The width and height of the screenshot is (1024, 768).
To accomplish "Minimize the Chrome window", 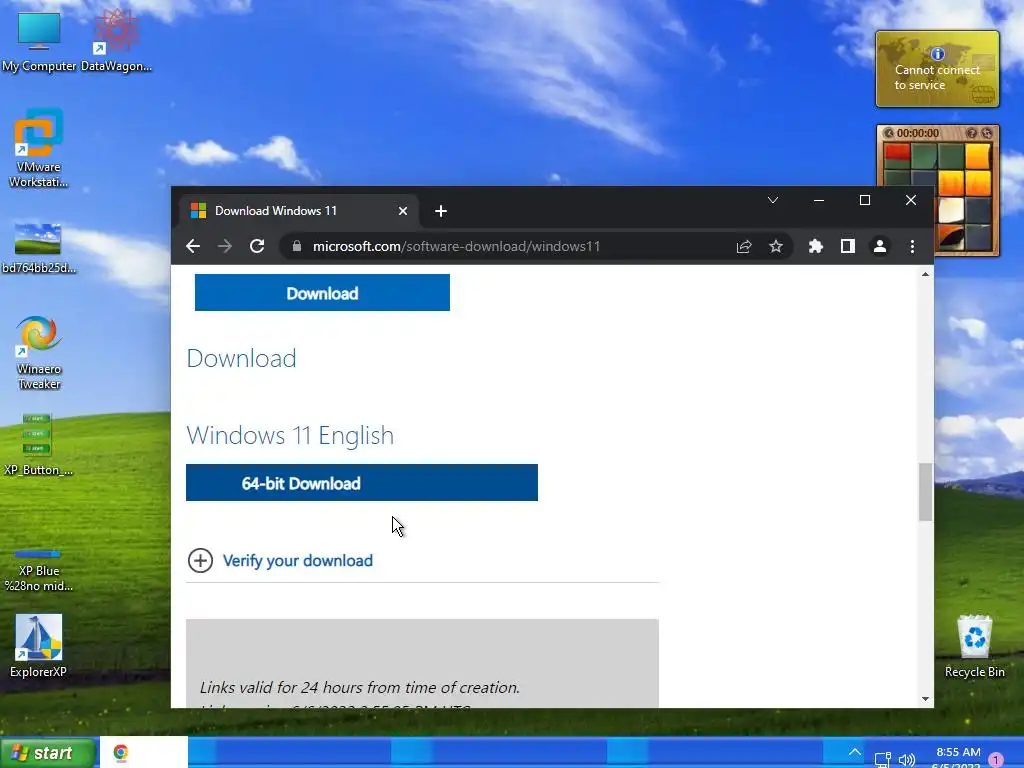I will point(819,200).
